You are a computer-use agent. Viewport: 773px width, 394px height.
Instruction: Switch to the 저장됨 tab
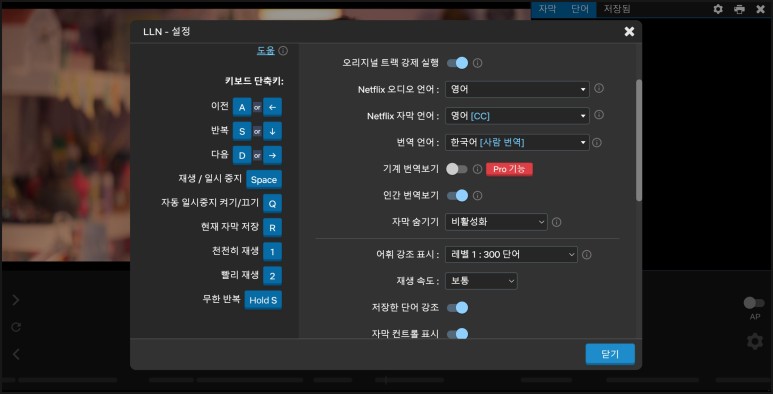click(x=617, y=9)
